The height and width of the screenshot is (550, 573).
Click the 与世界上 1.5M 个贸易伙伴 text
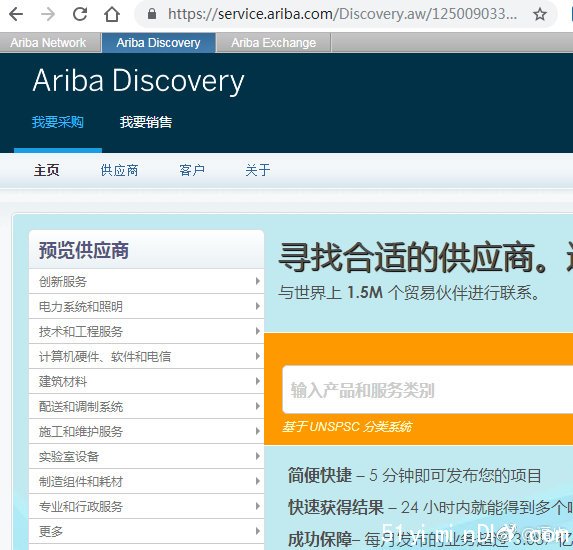408,292
